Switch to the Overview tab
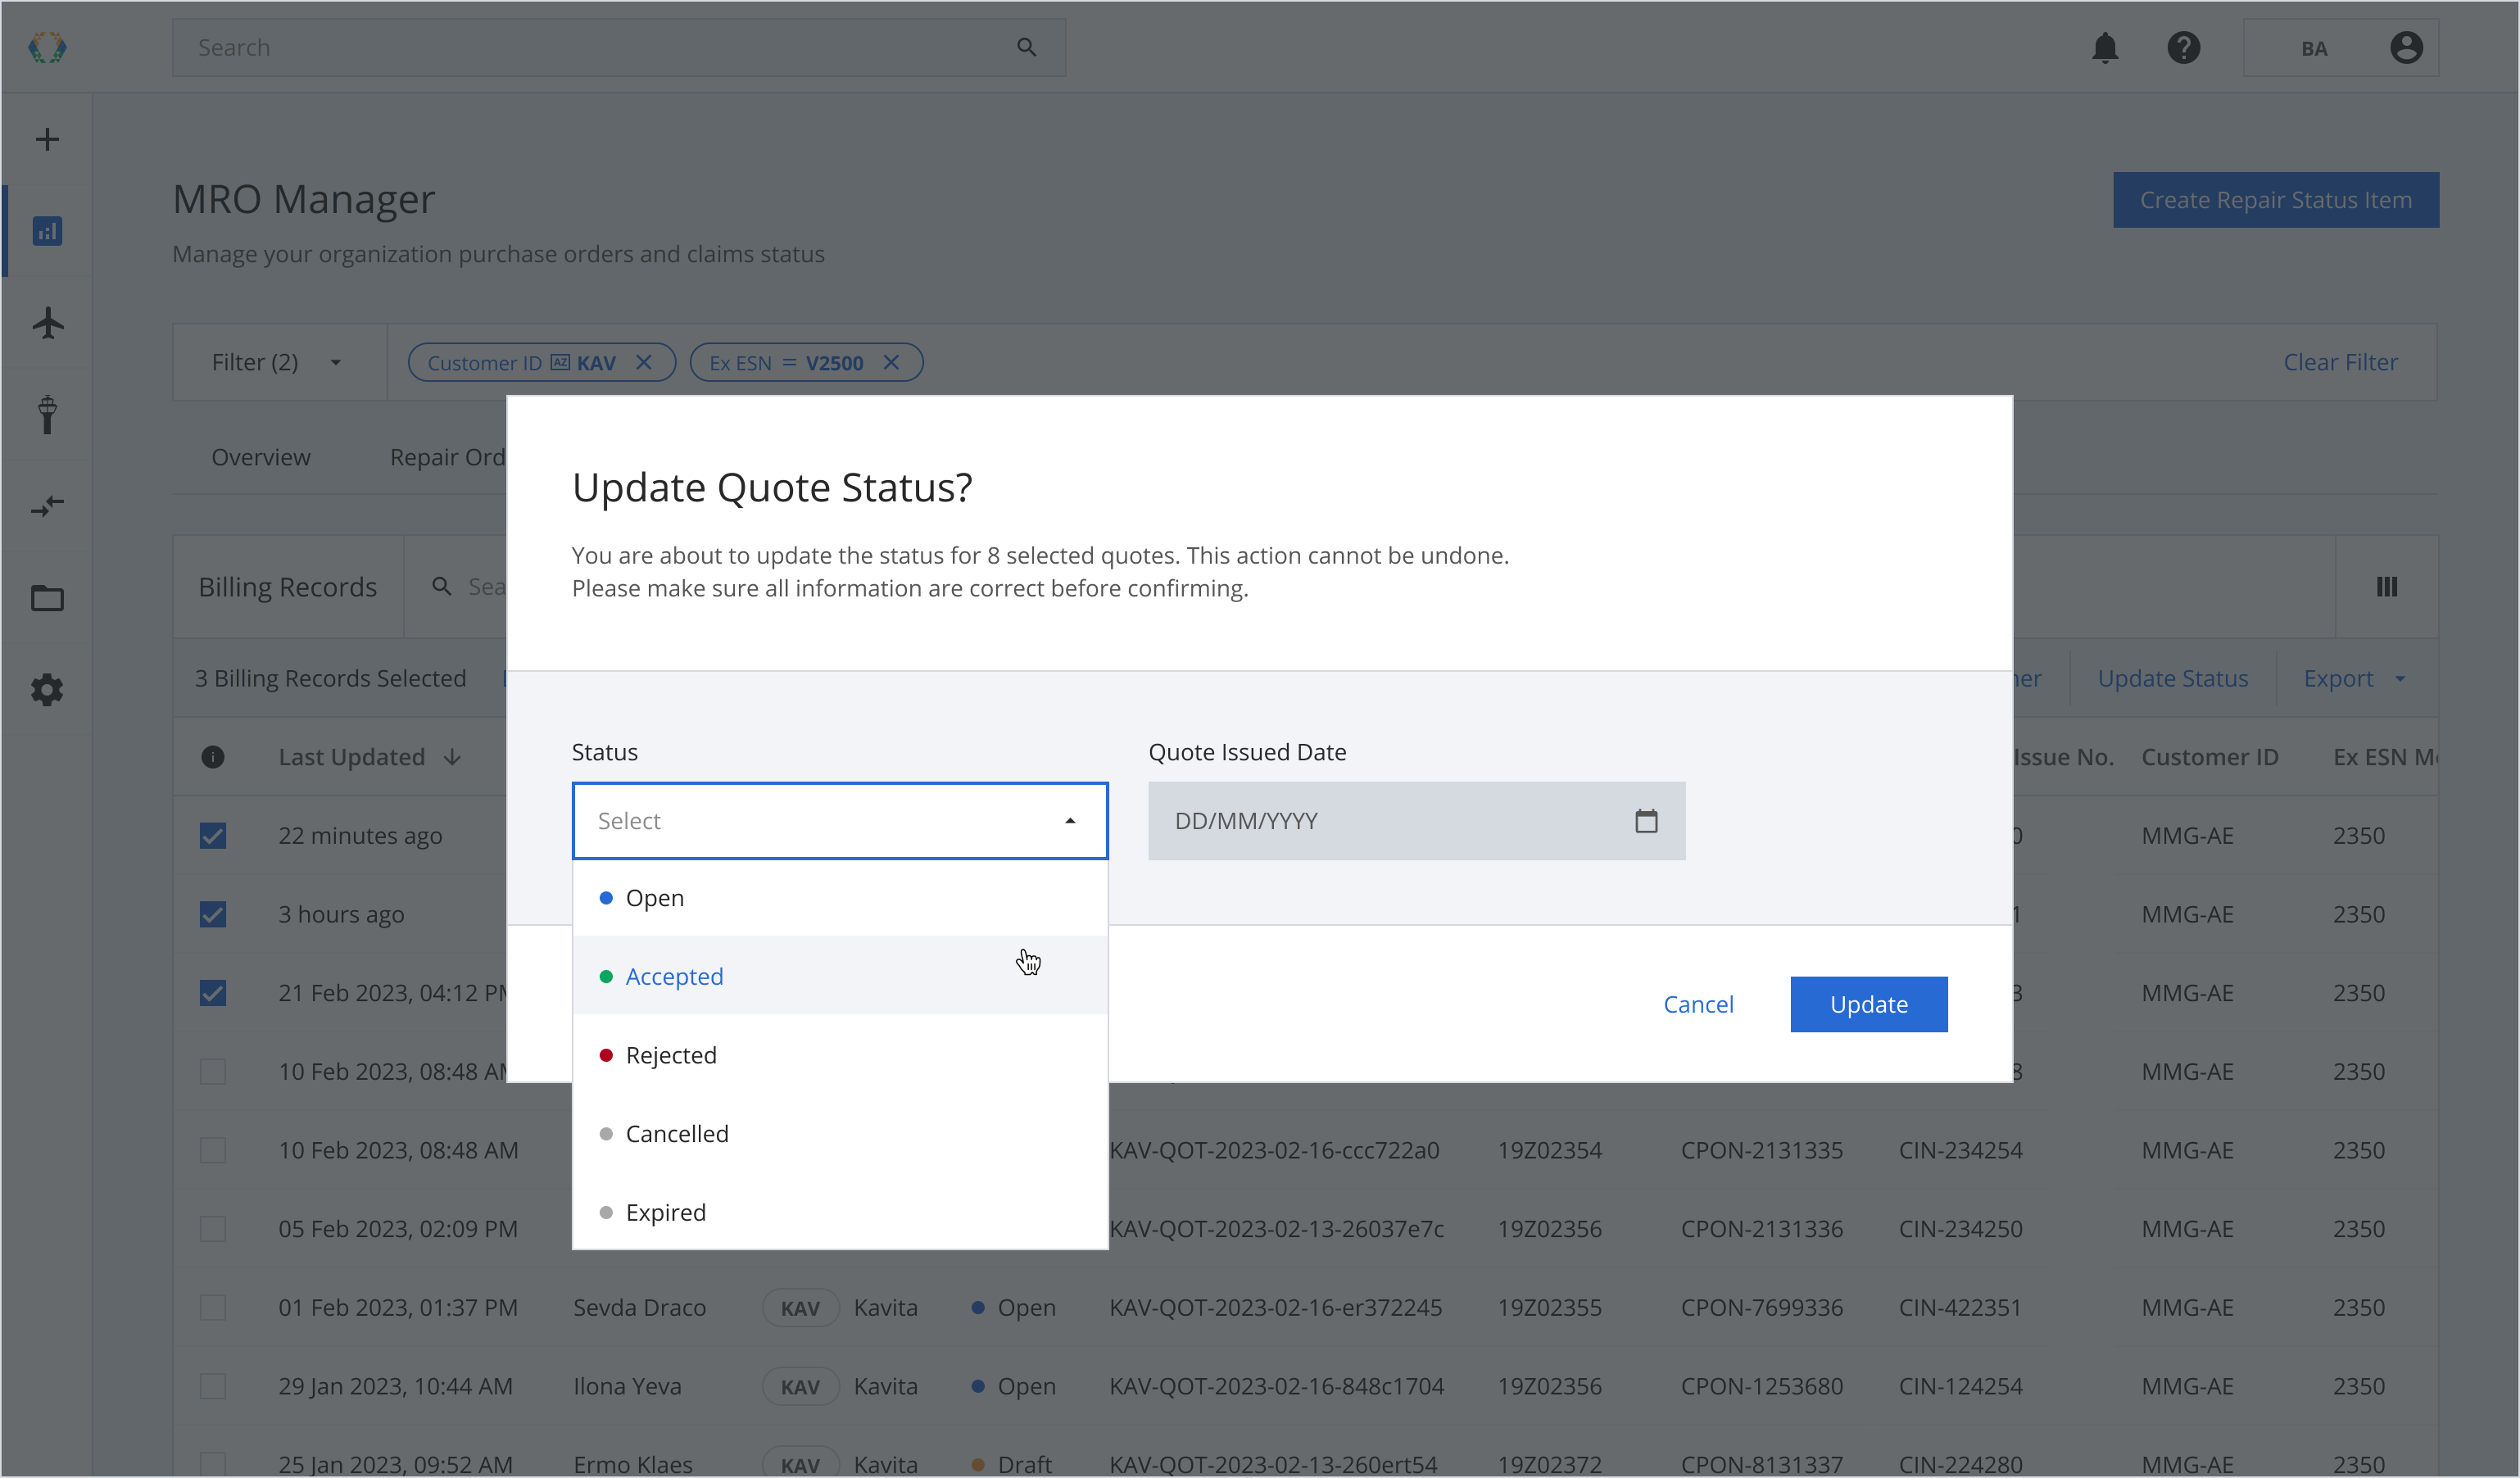 point(261,457)
